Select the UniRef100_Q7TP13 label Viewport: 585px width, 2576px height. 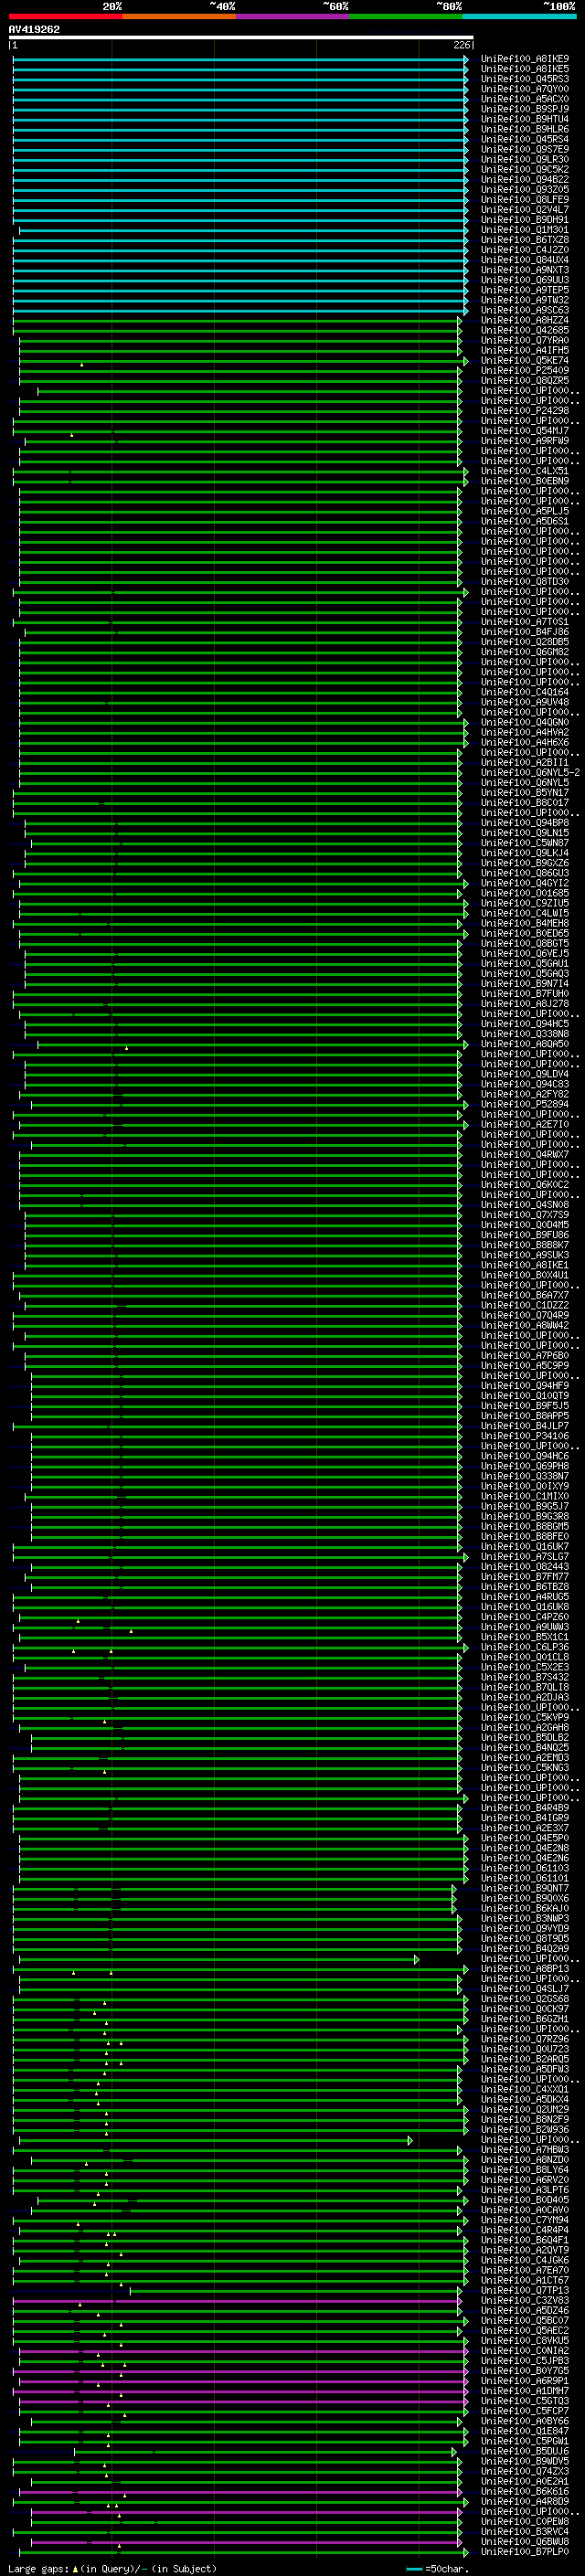[x=525, y=2290]
